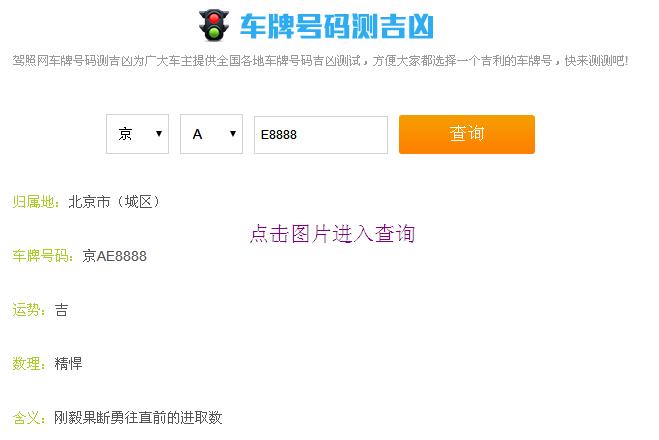
Task: Click the traffic light logo icon
Action: 214,25
